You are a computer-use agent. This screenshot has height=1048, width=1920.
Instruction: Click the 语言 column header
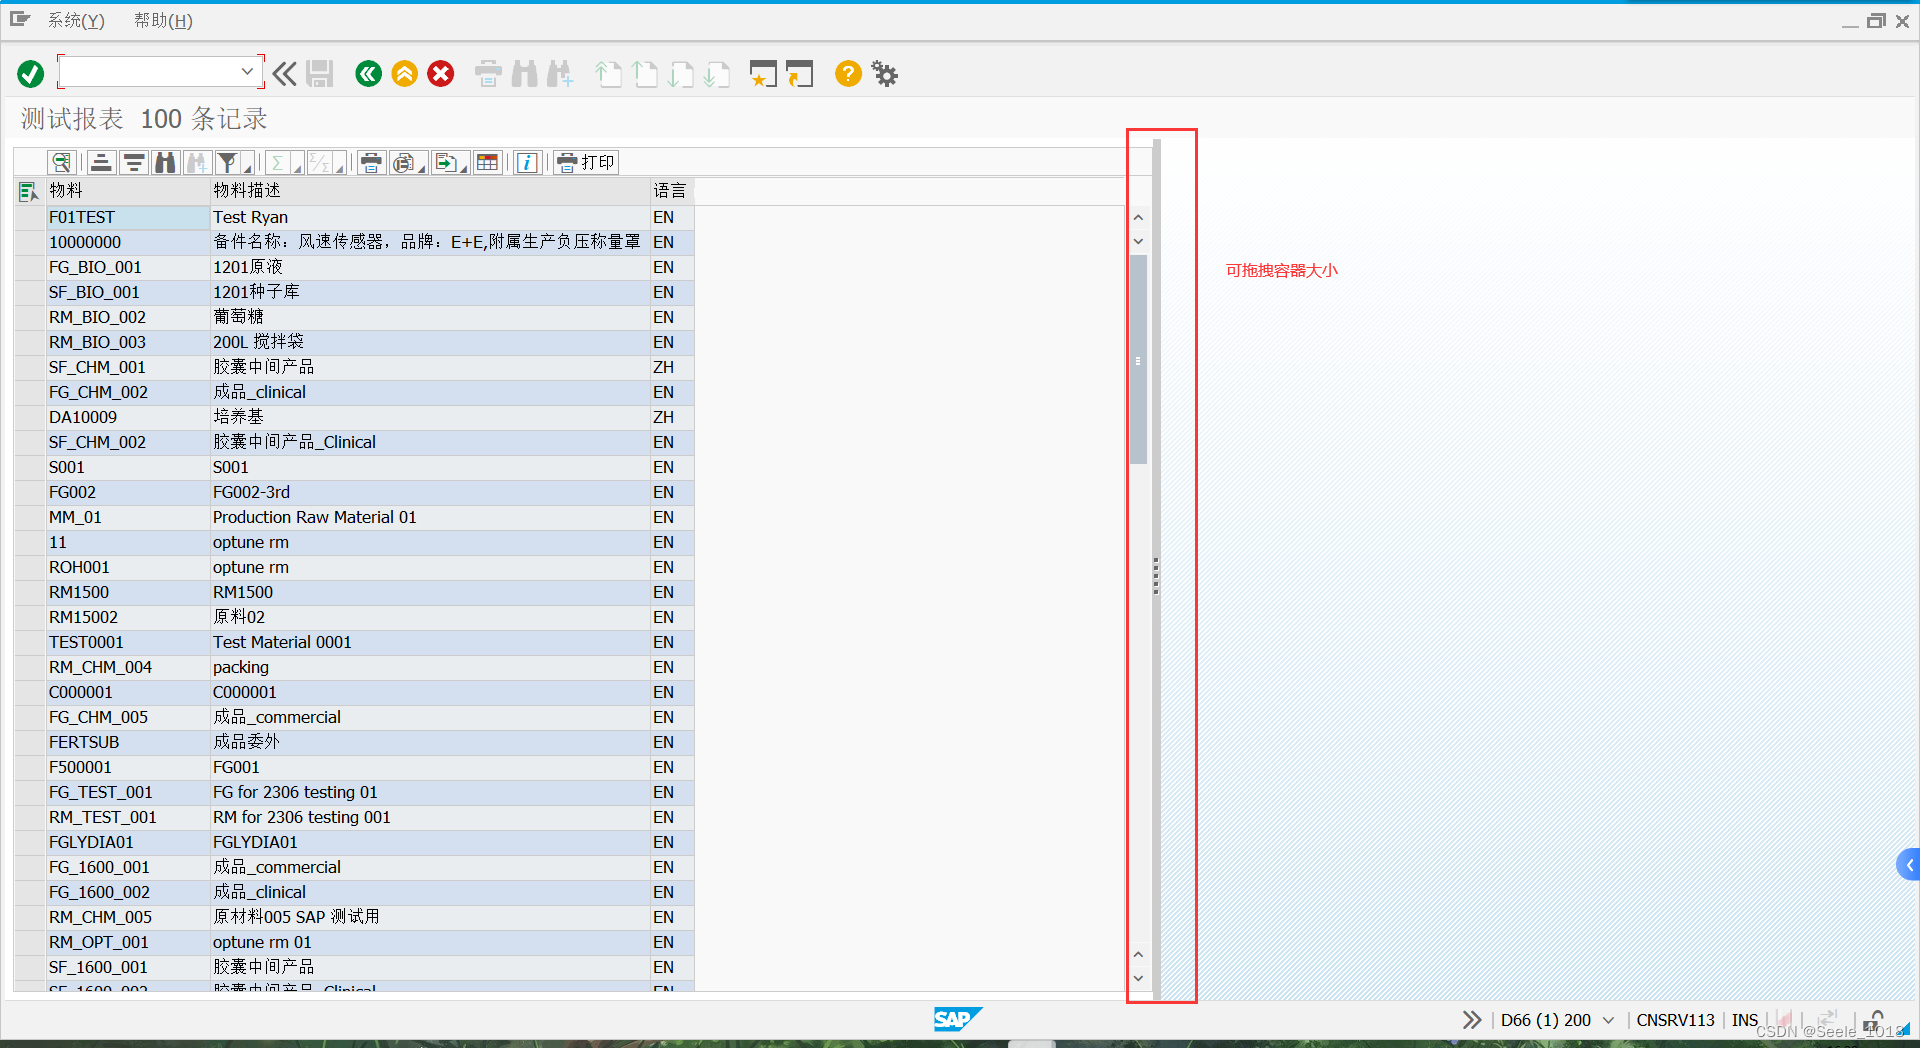[671, 190]
